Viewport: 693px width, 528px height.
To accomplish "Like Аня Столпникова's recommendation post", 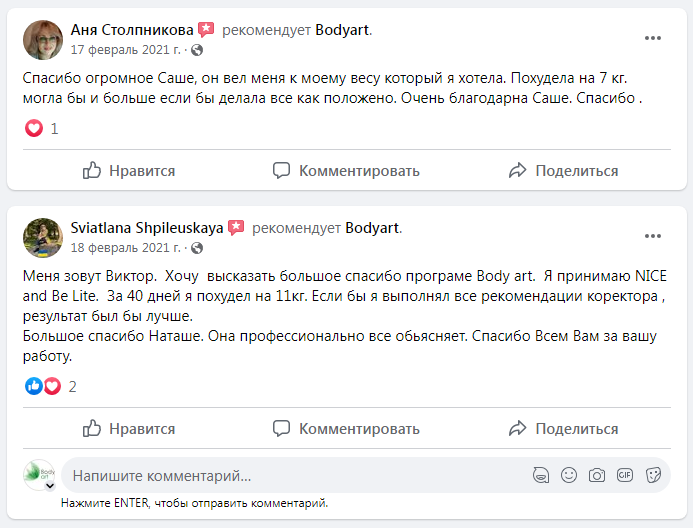I will 129,171.
